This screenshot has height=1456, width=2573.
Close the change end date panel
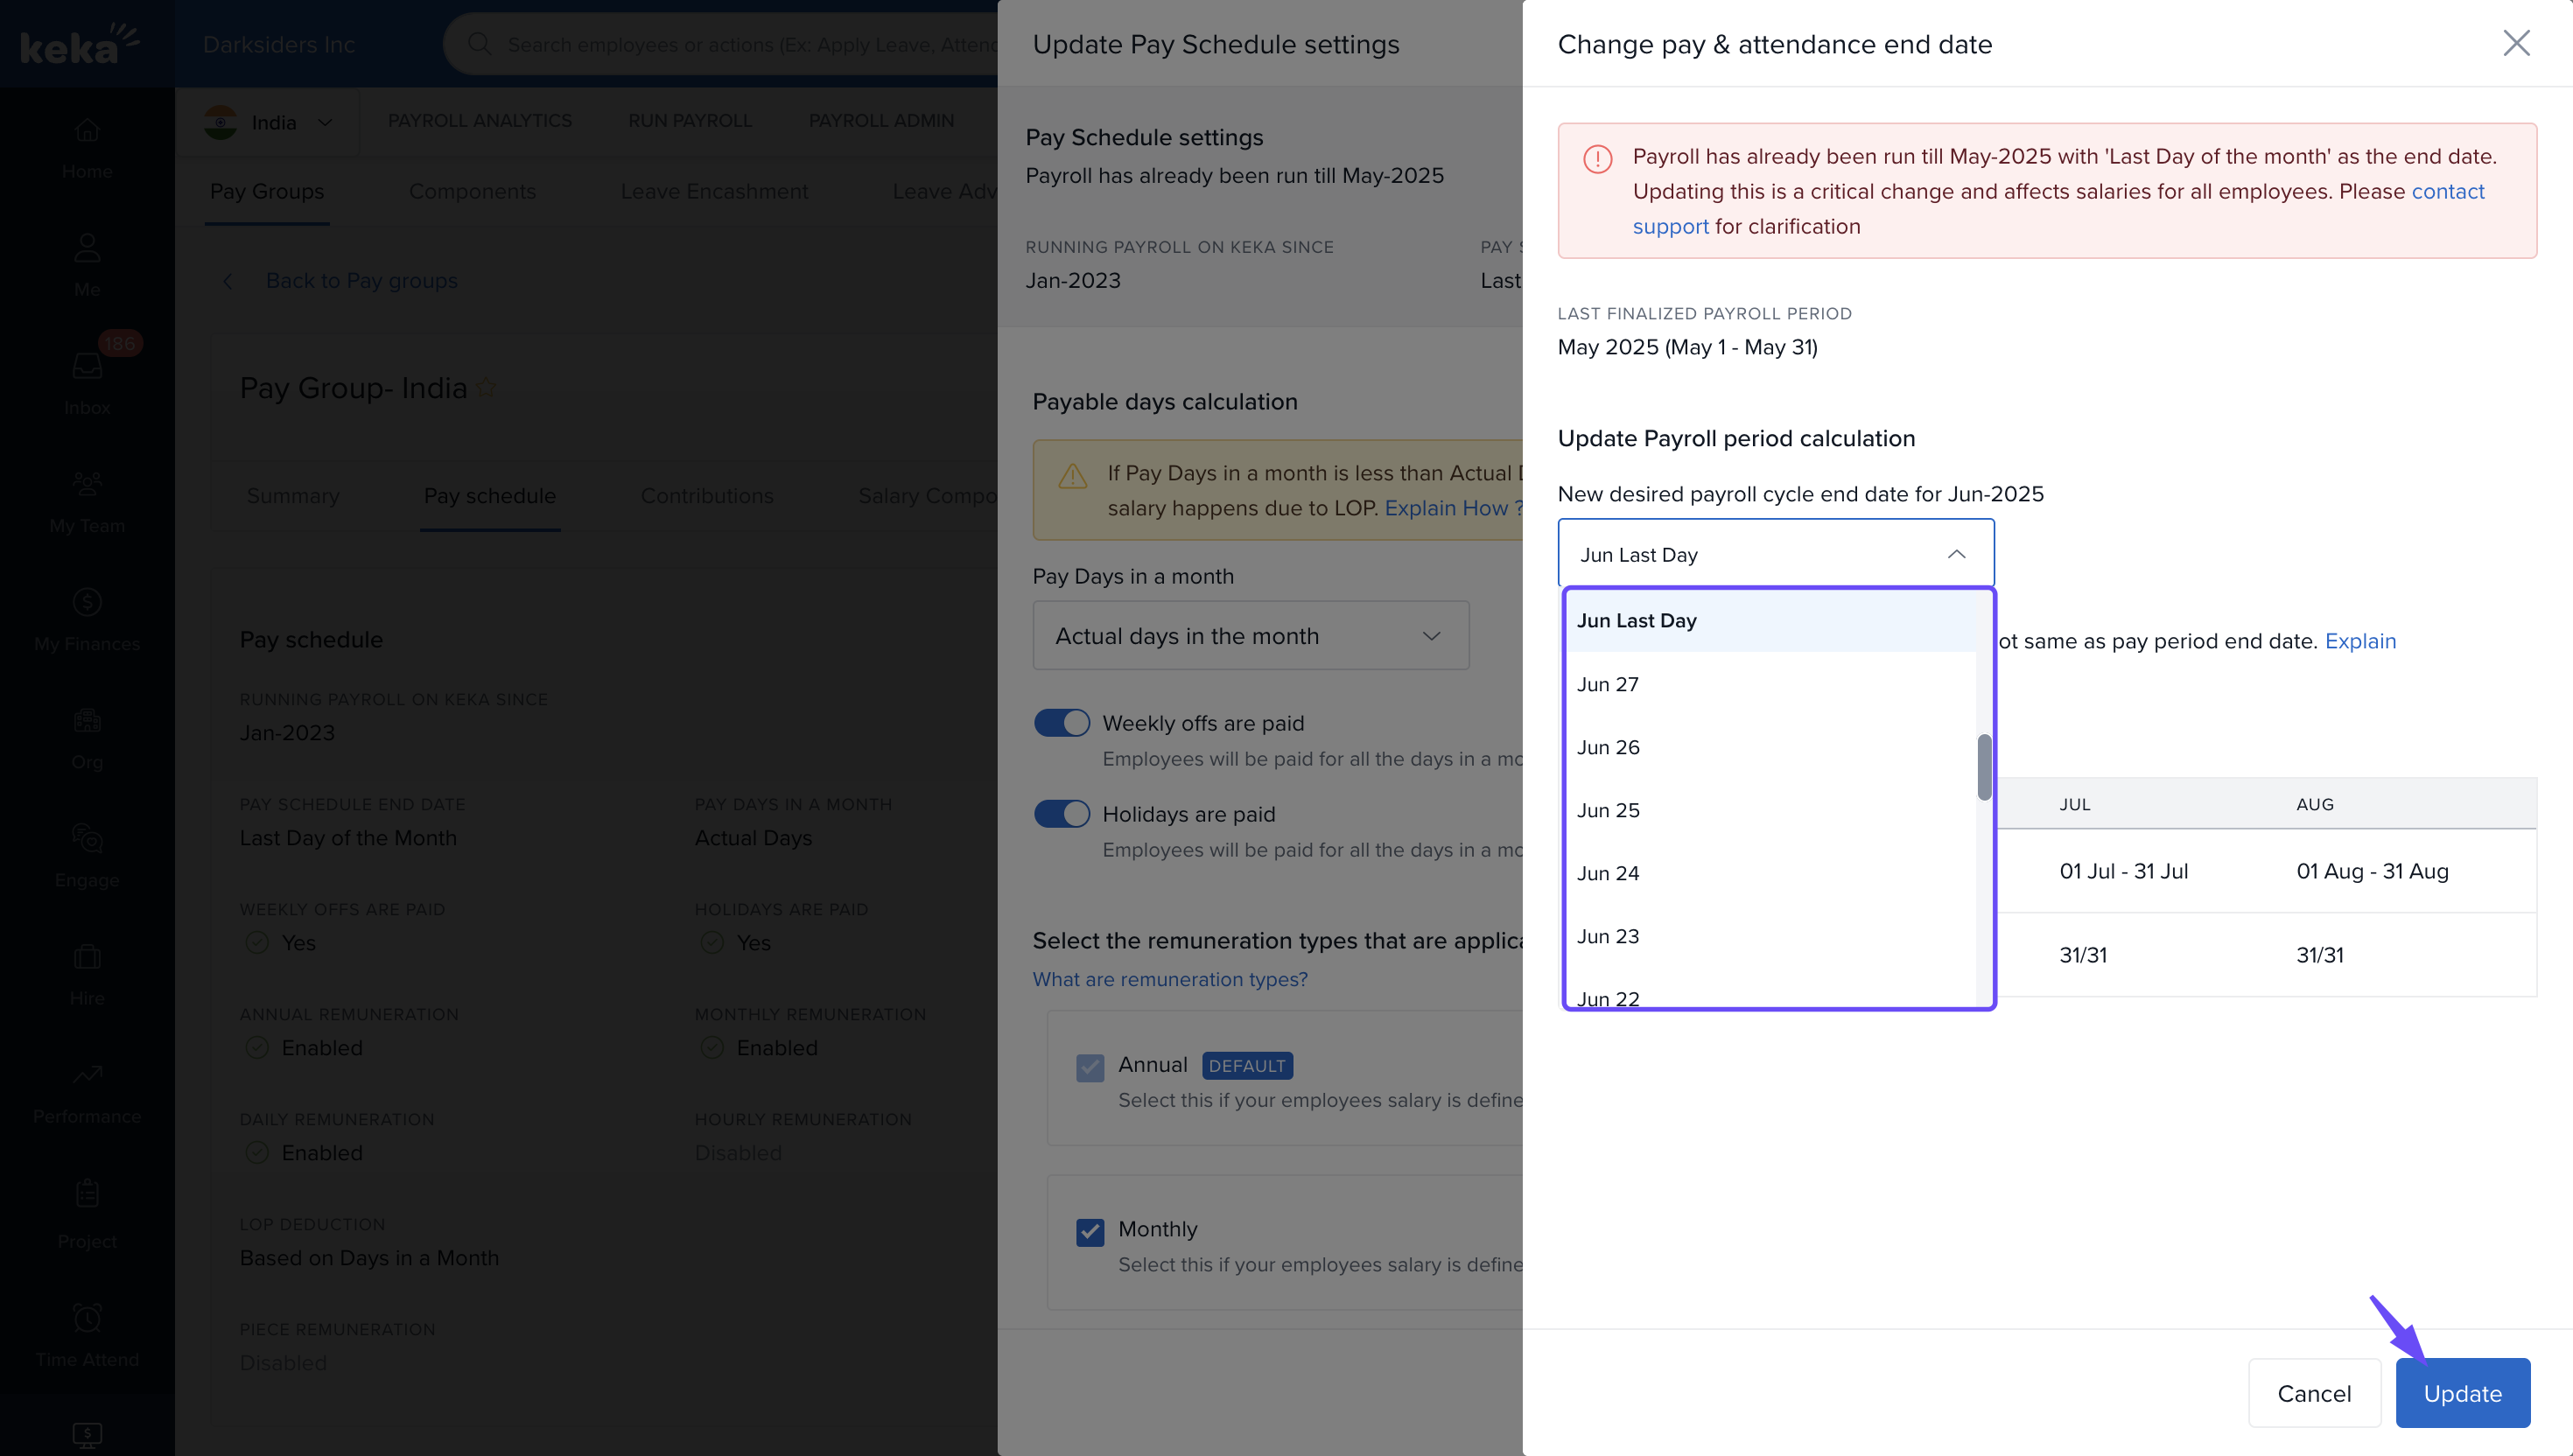[2516, 43]
